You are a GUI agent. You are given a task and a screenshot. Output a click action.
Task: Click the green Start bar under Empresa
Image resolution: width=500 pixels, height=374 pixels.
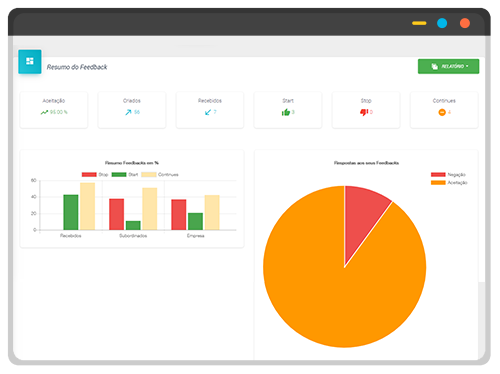pyautogui.click(x=195, y=221)
